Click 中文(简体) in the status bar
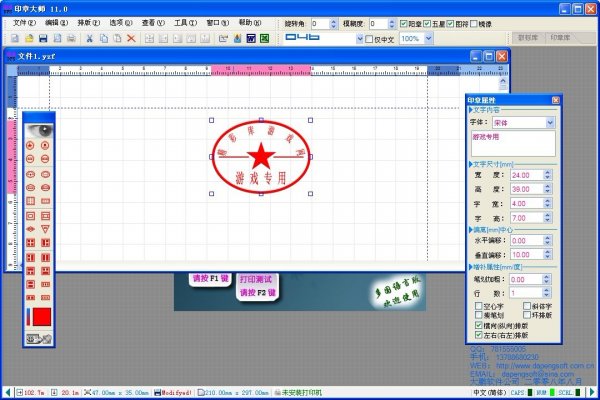This screenshot has width=600, height=400. click(489, 393)
